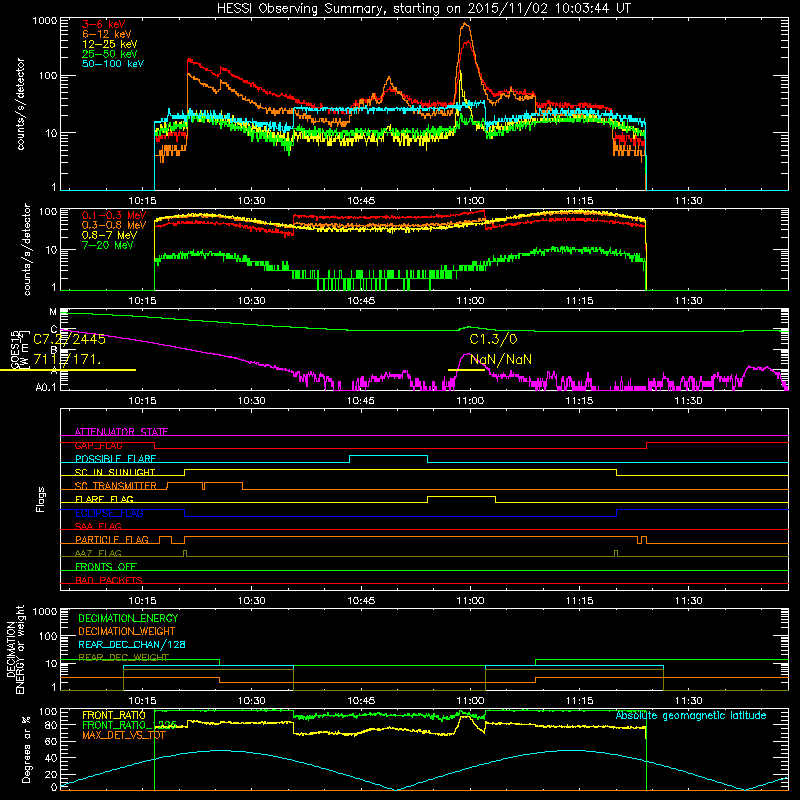This screenshot has height=800, width=800.
Task: Select the FRONTS_OFF flag label
Action: (x=106, y=566)
